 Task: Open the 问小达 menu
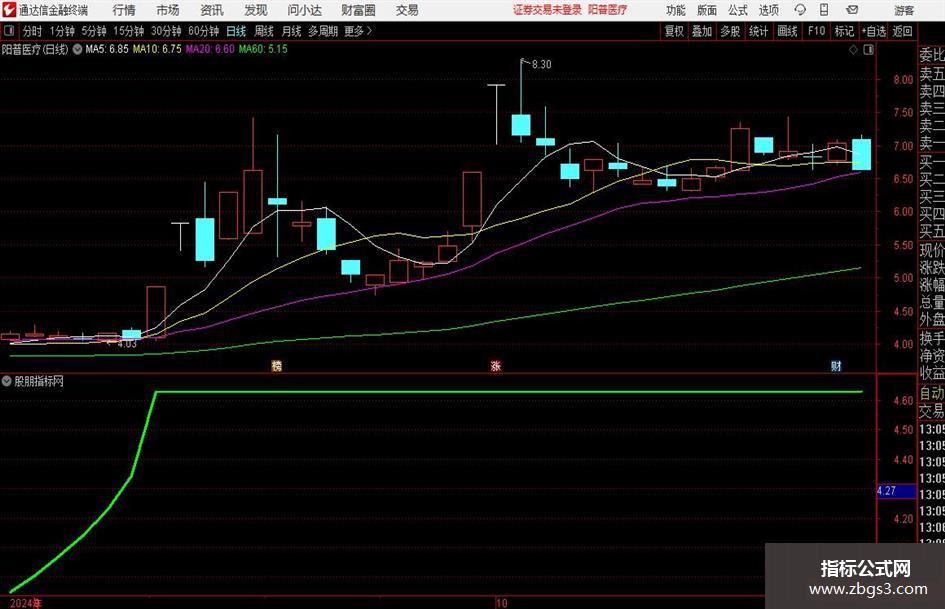tap(304, 10)
